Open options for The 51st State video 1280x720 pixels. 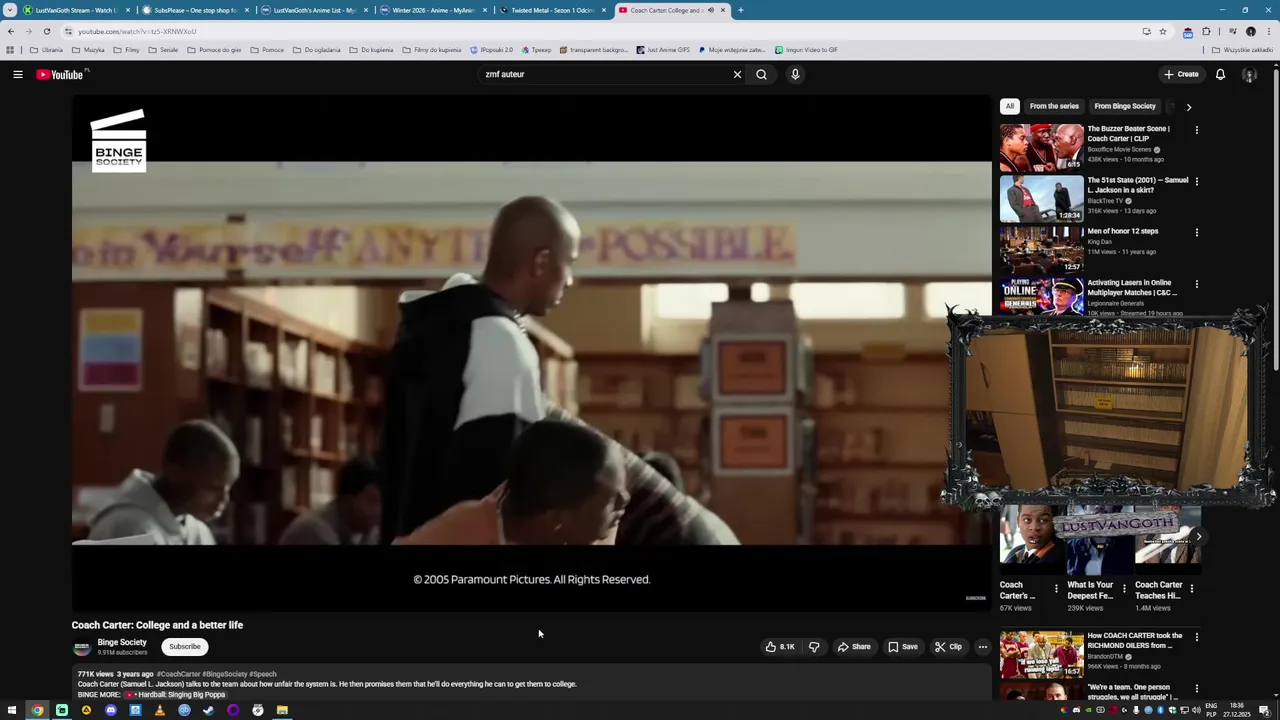click(1196, 181)
